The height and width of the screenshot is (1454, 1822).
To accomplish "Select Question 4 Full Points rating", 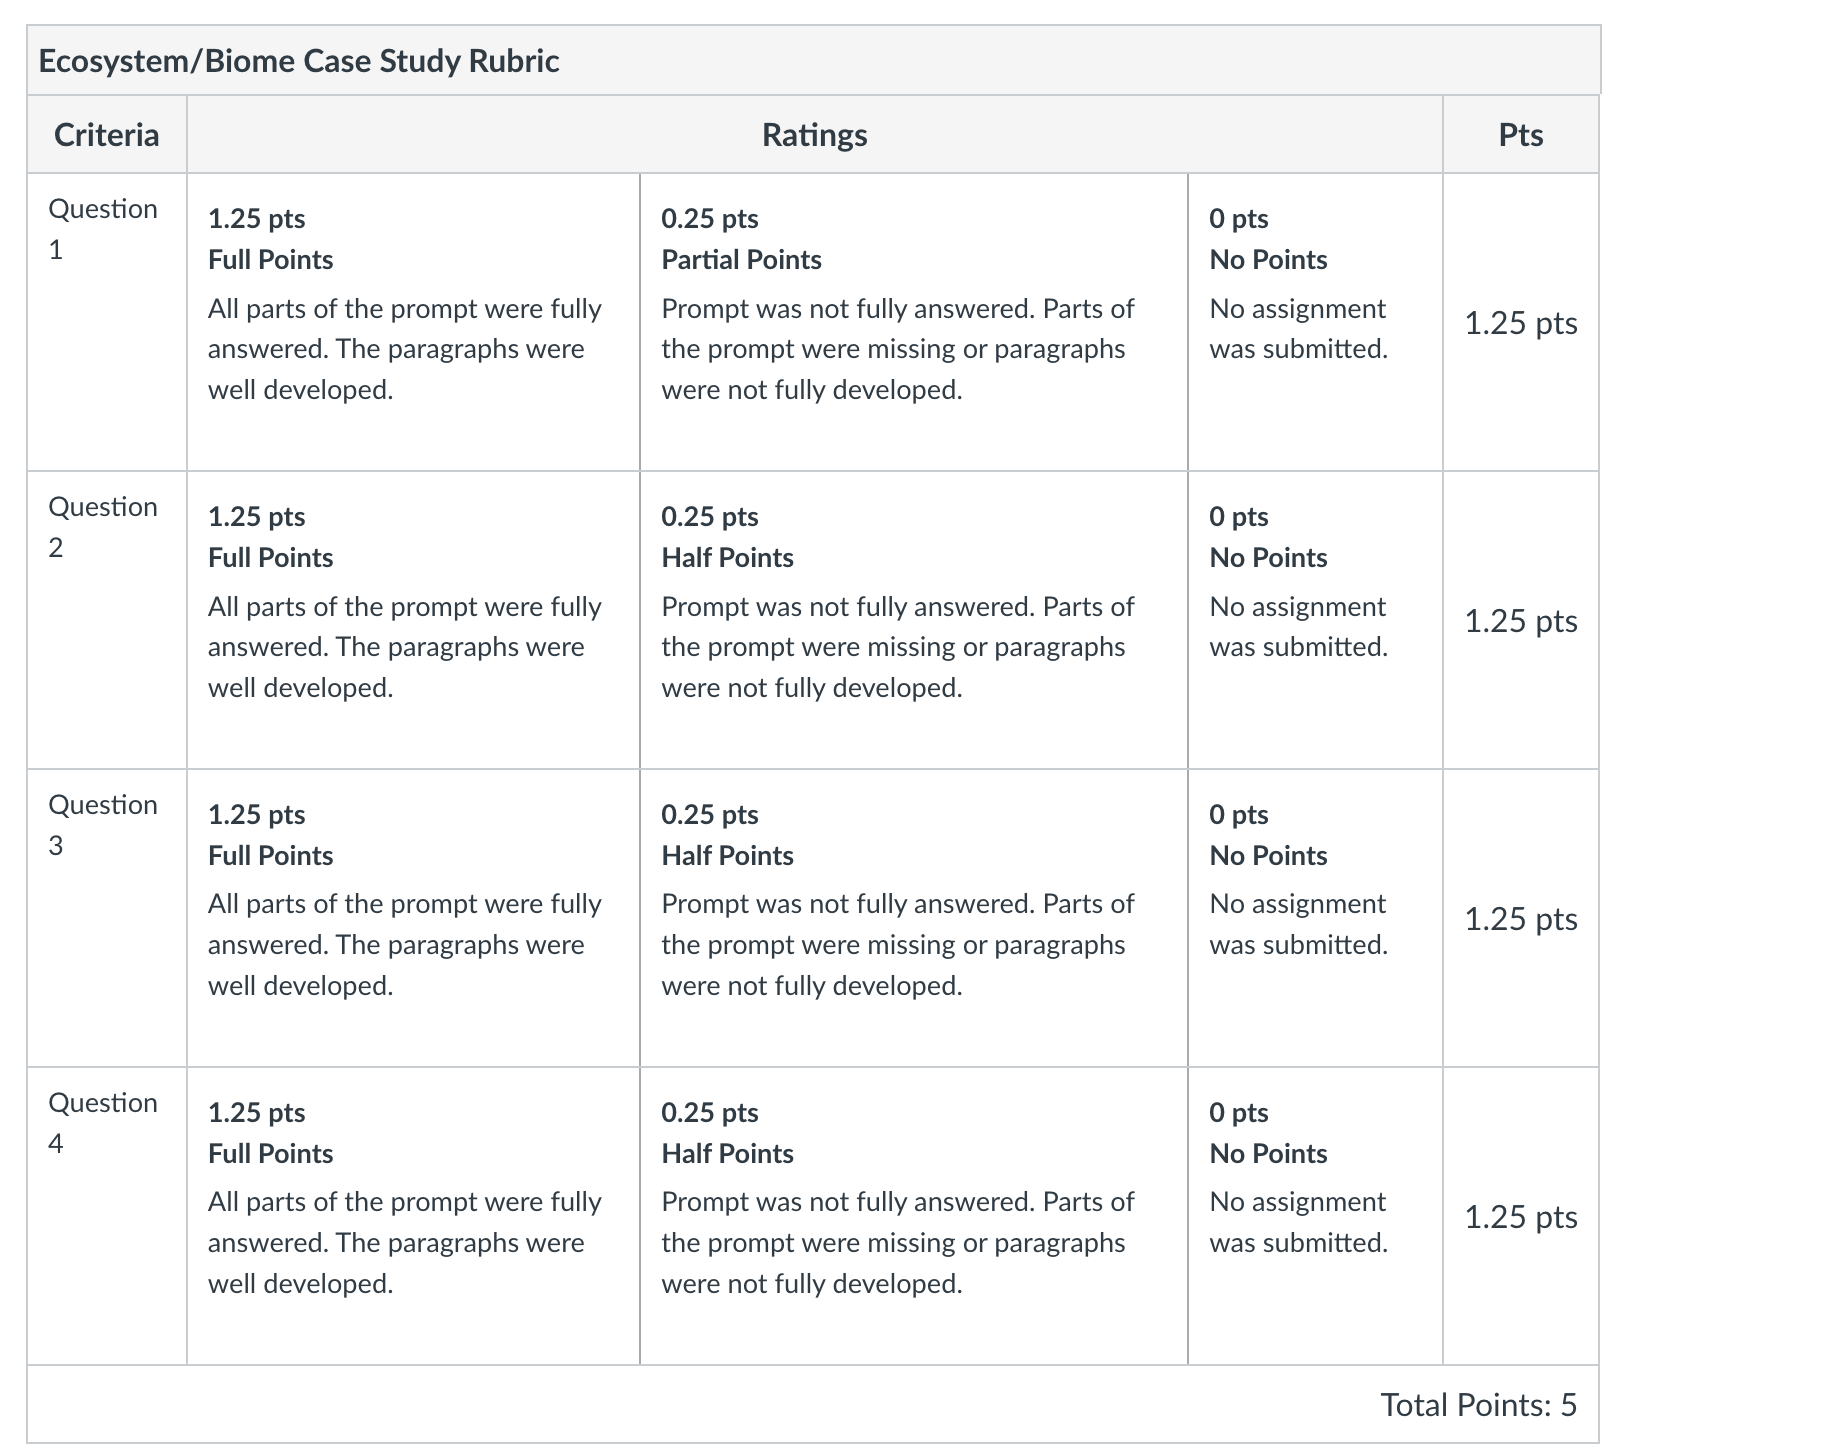I will tap(413, 1216).
